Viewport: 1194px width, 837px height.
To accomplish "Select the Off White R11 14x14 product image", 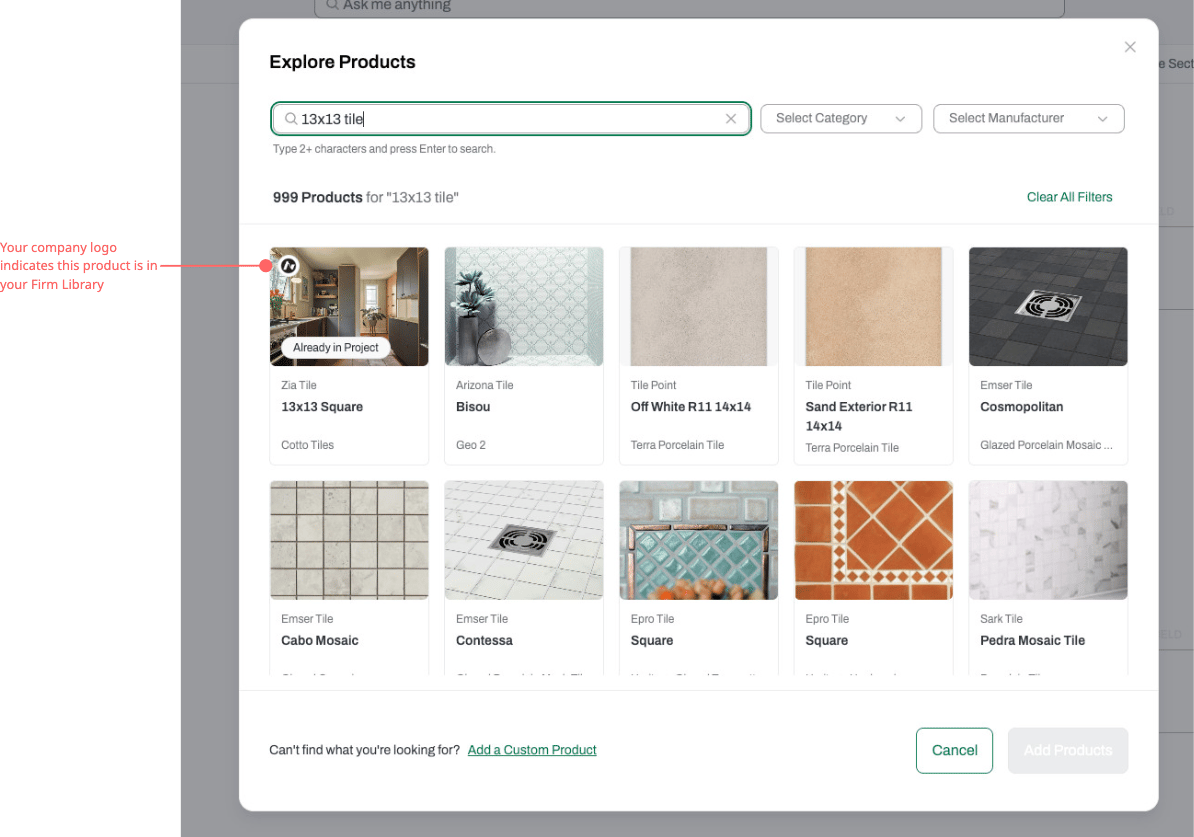I will click(x=698, y=306).
